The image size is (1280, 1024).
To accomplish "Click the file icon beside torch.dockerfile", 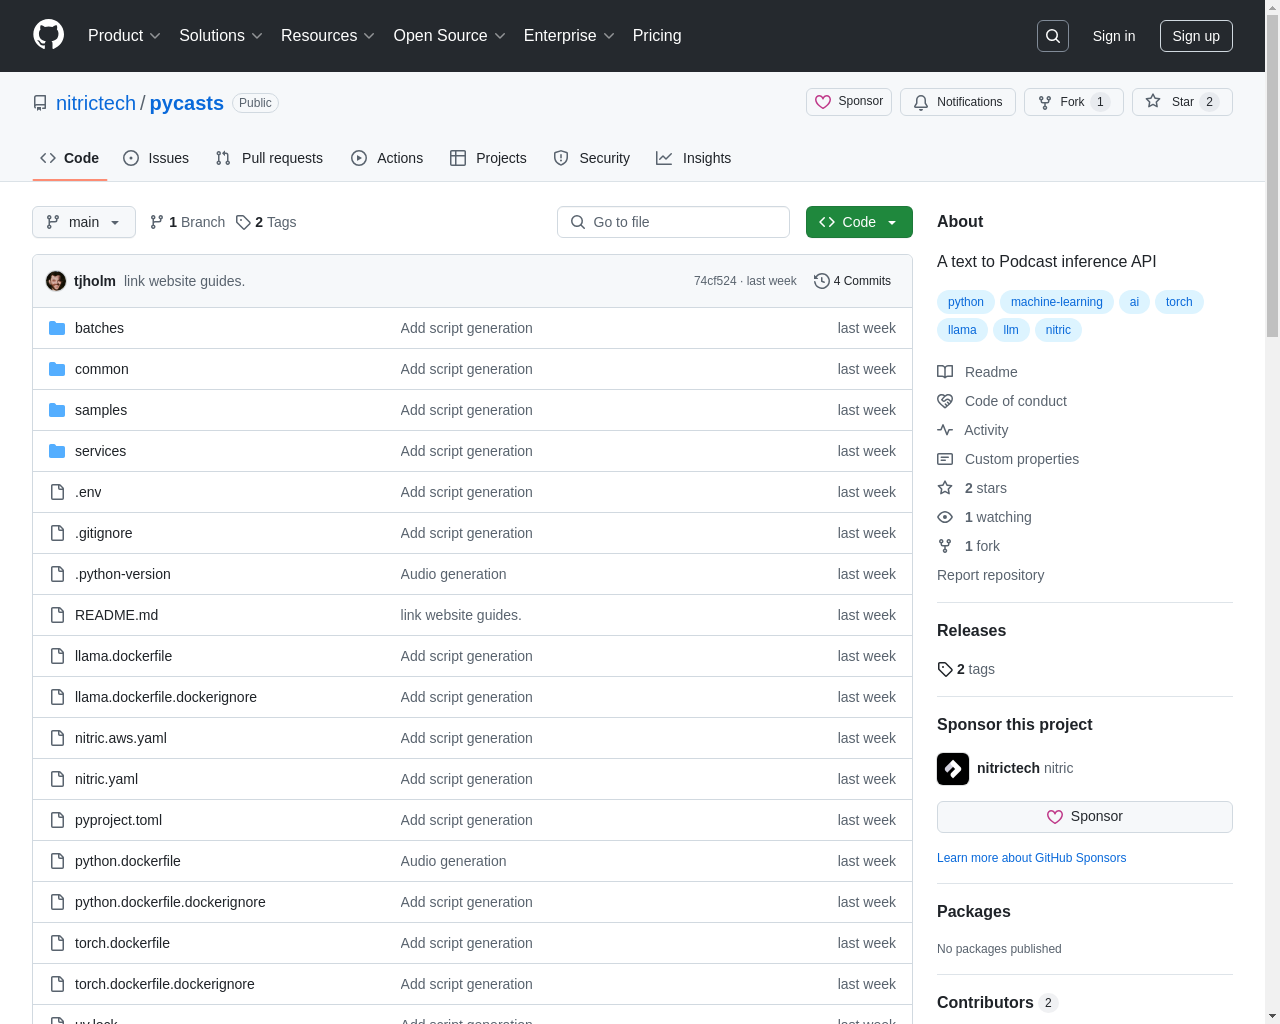I will point(57,943).
